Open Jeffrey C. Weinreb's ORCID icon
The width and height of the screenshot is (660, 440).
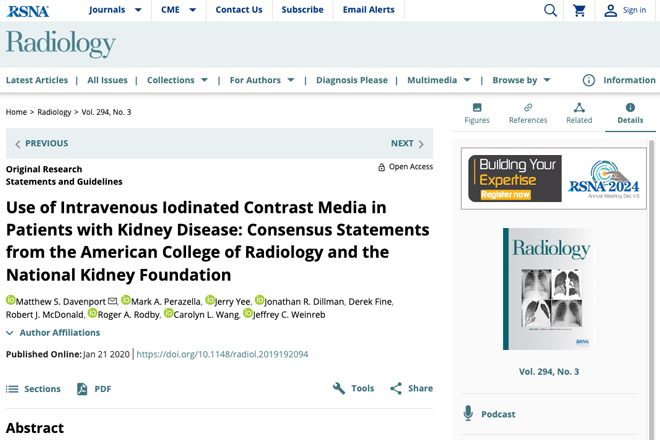point(248,313)
